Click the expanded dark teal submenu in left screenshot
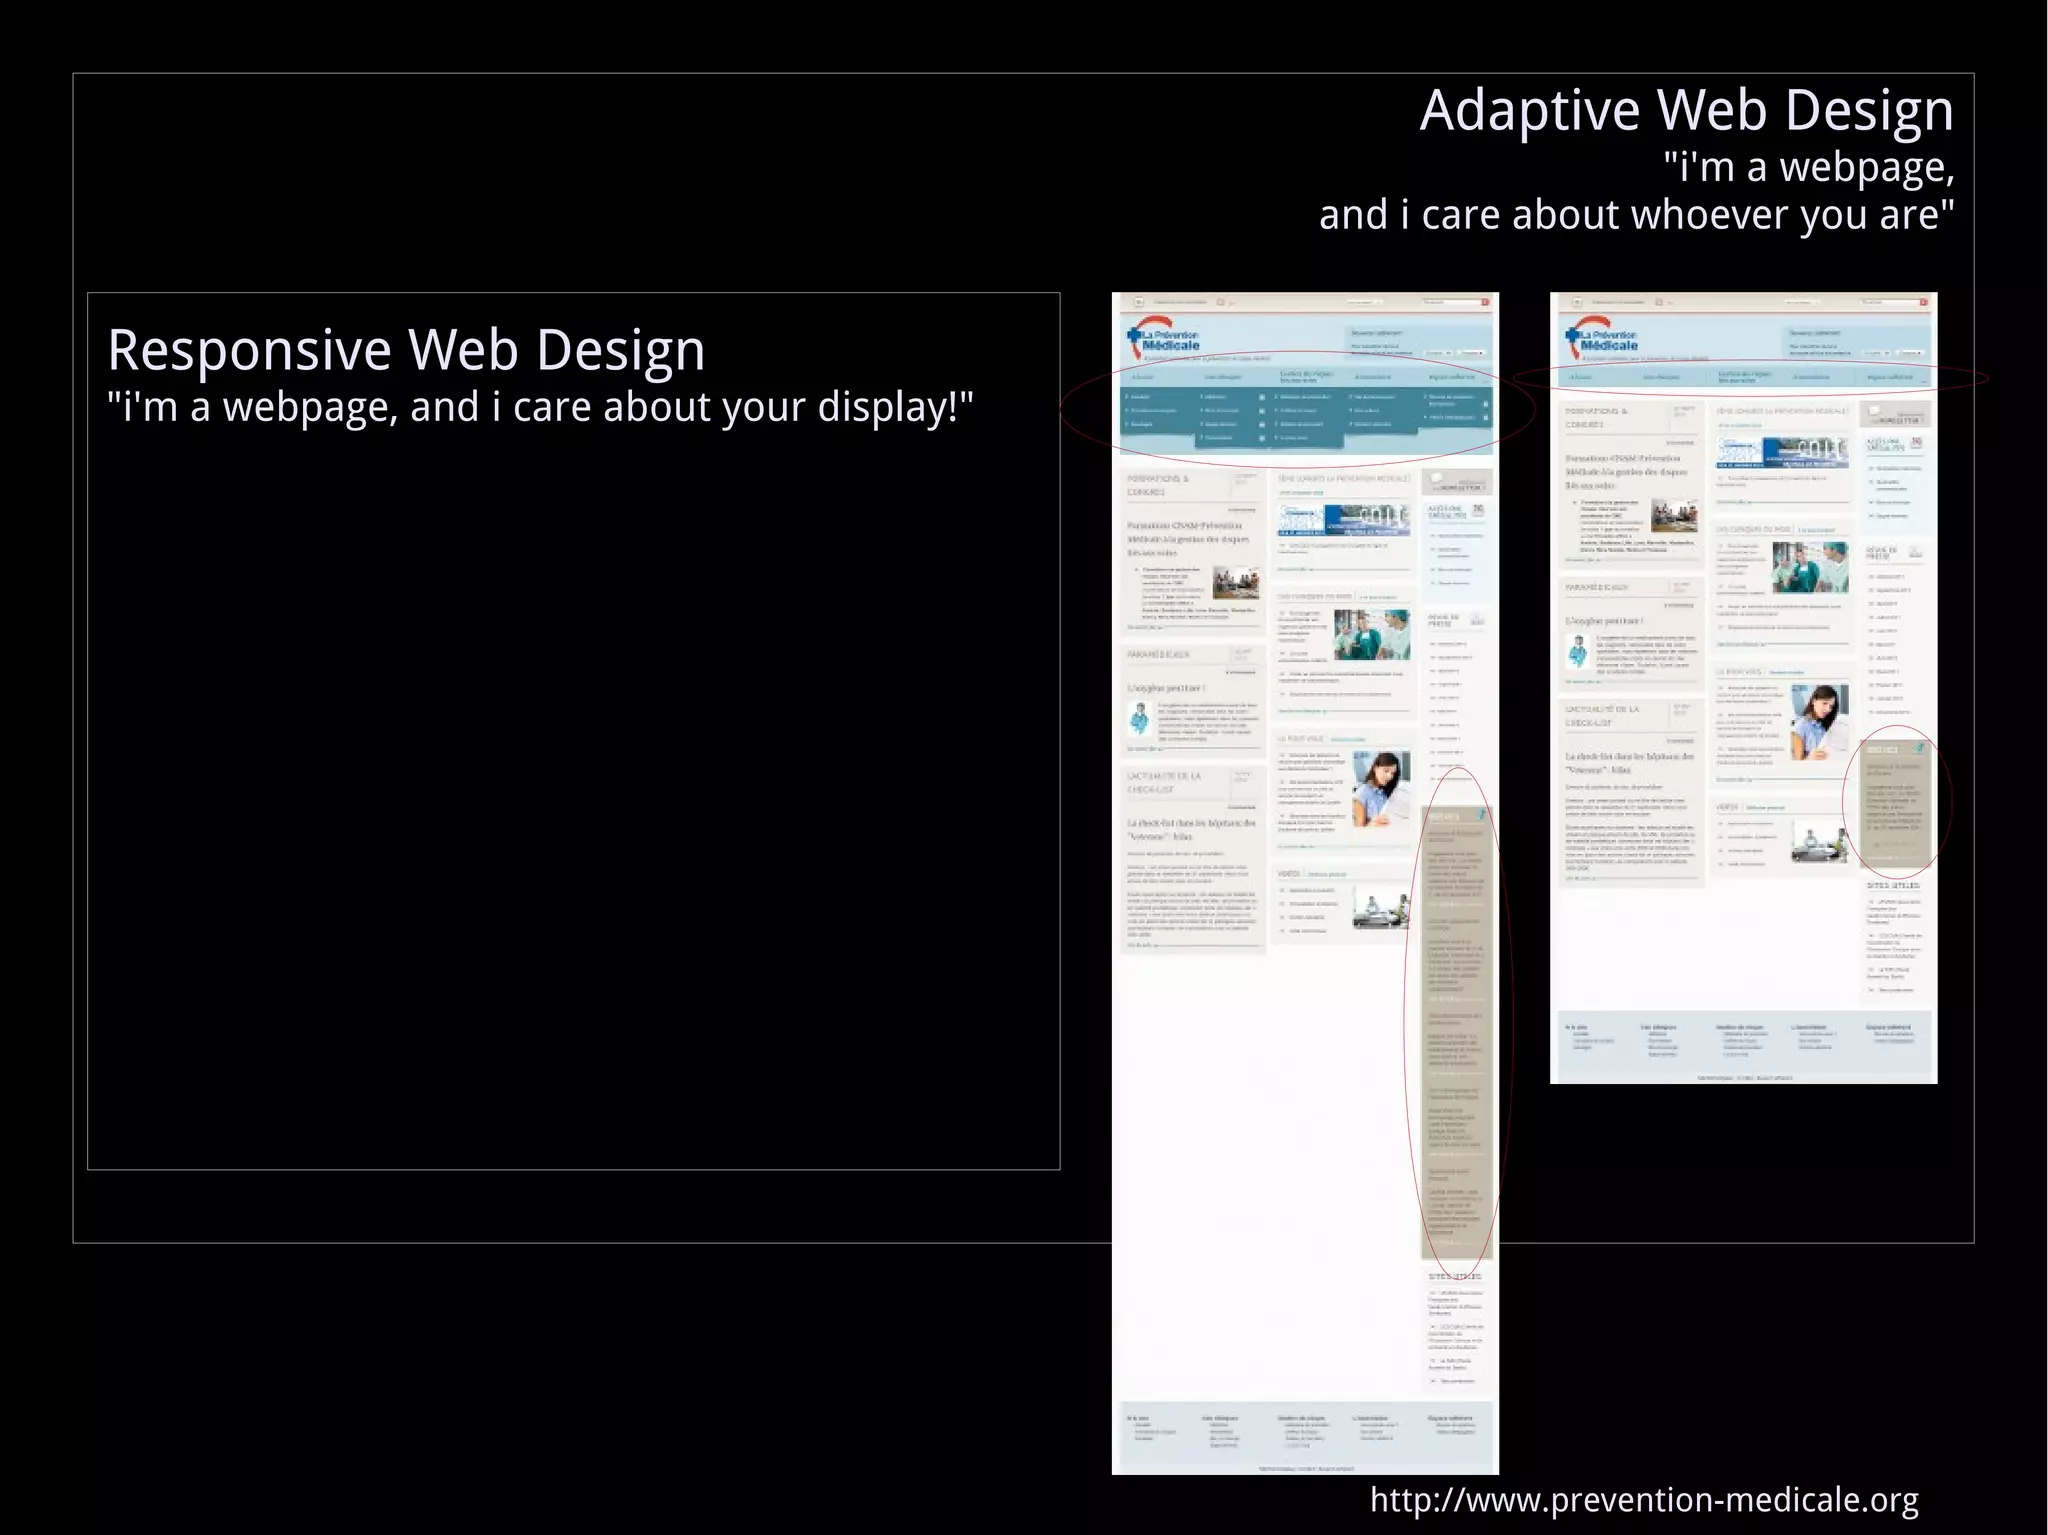 point(1305,417)
